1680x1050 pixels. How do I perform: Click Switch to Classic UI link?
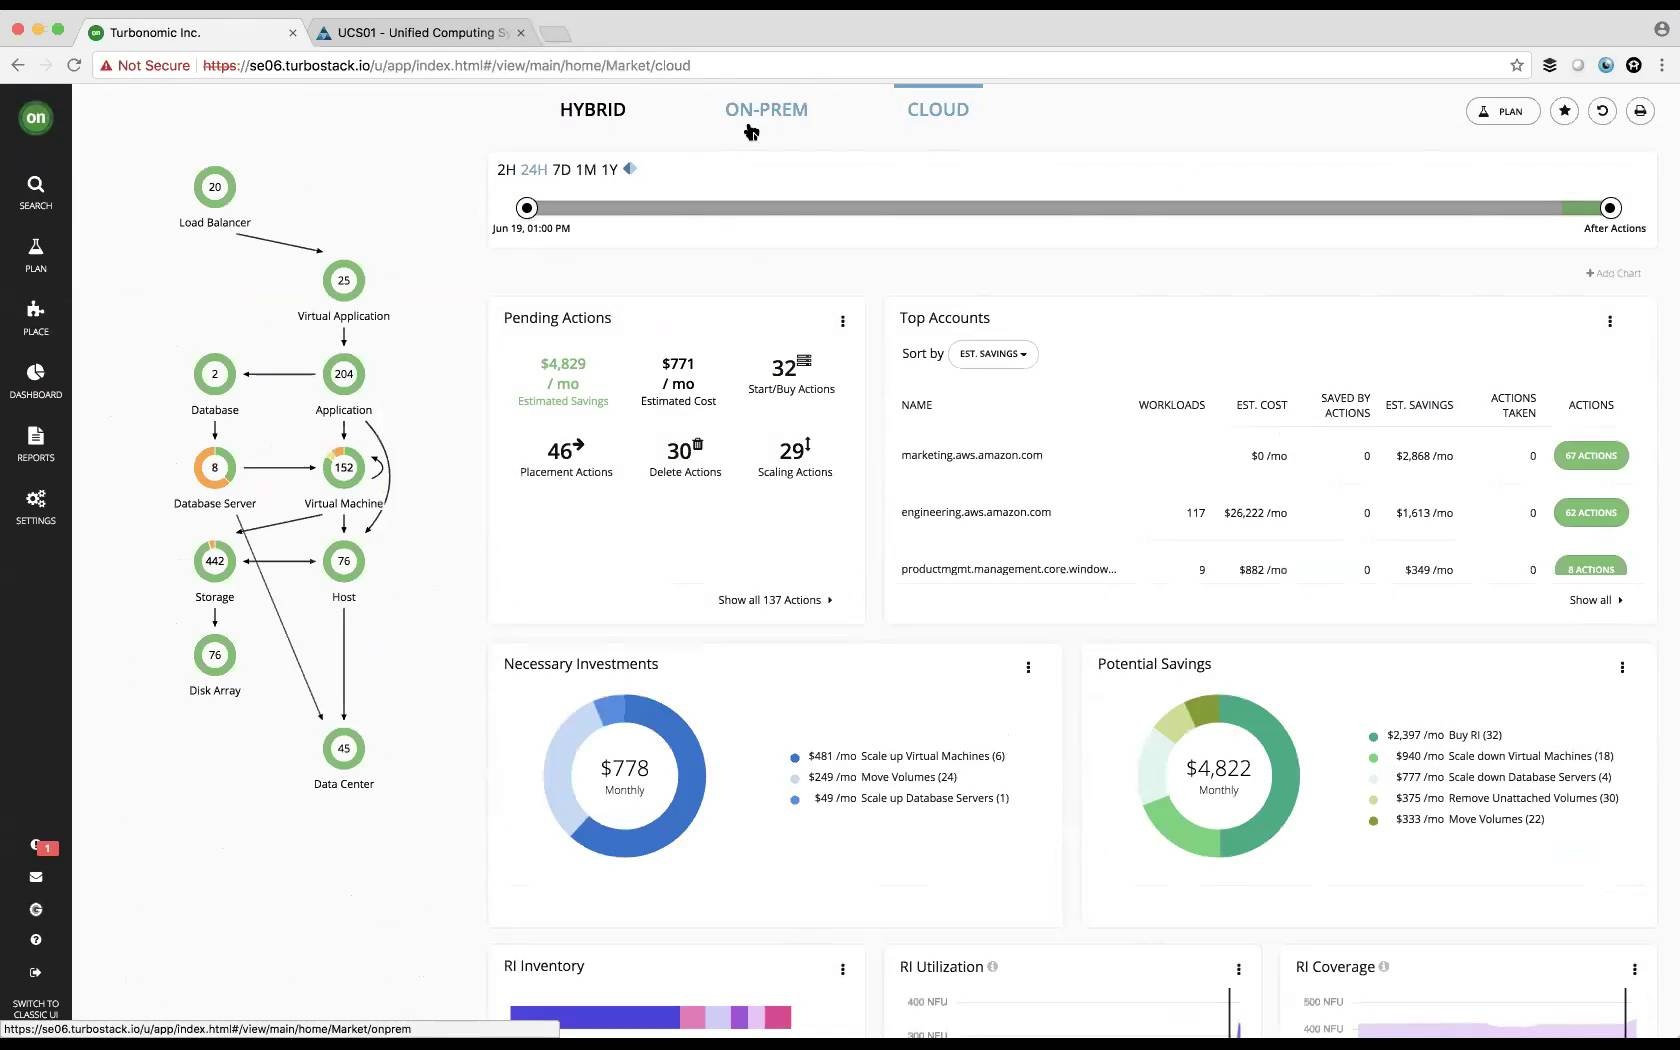[x=36, y=1008]
